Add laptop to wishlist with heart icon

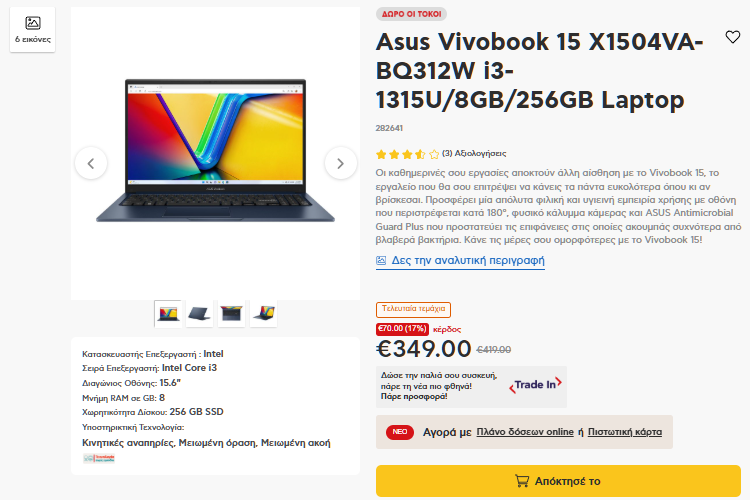[732, 37]
